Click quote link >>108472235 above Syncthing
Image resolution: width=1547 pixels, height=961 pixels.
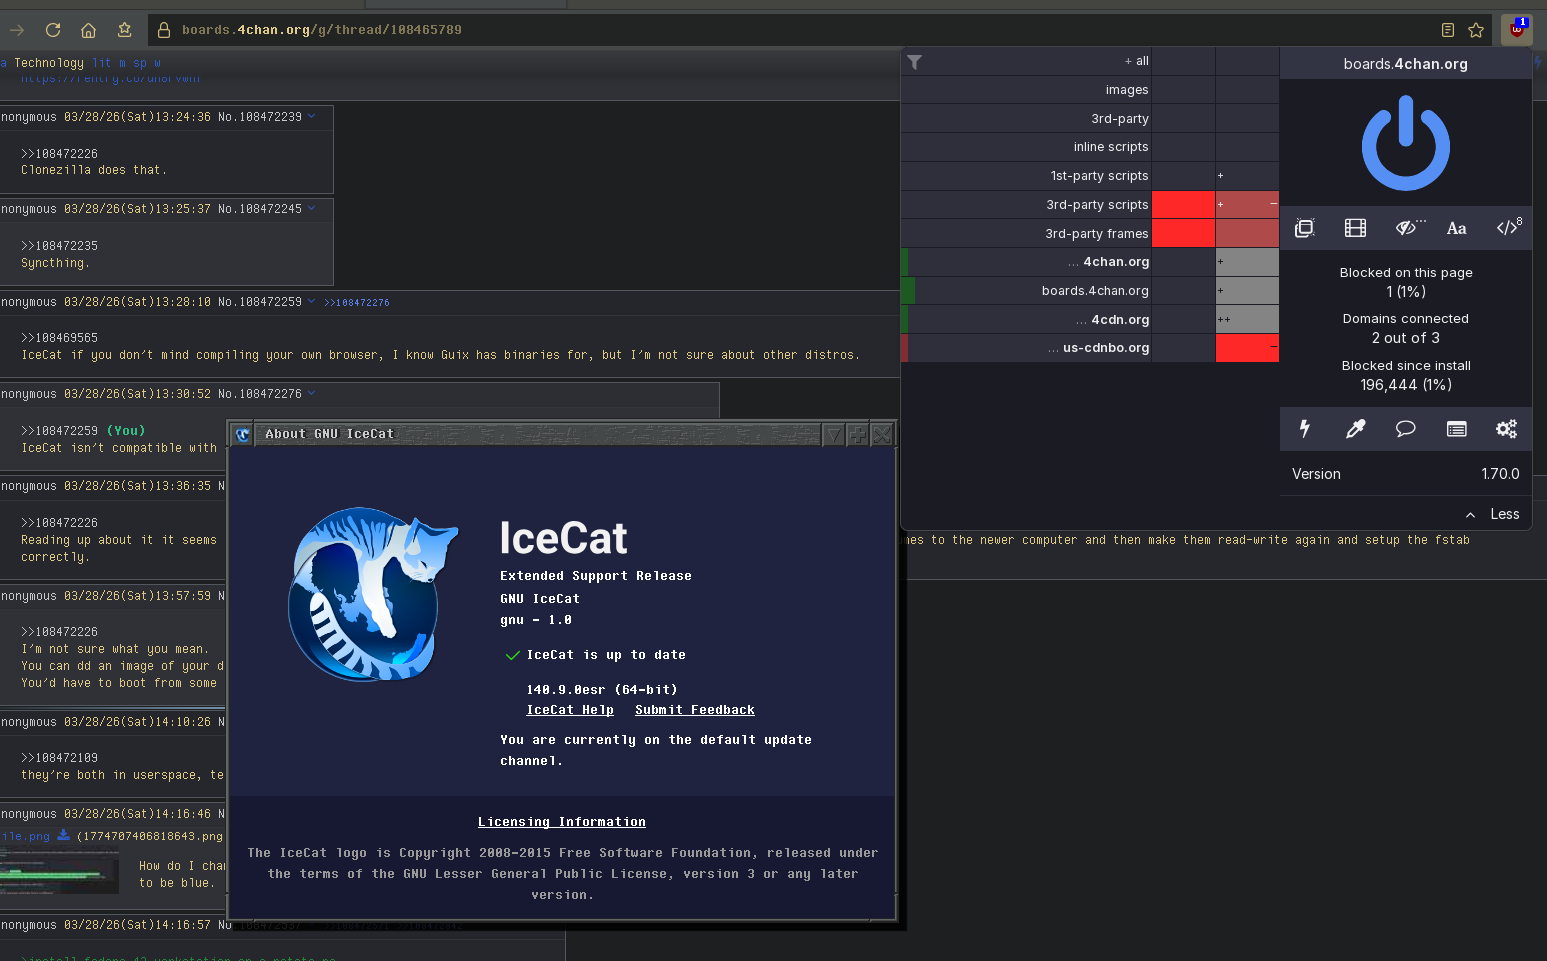tap(59, 246)
